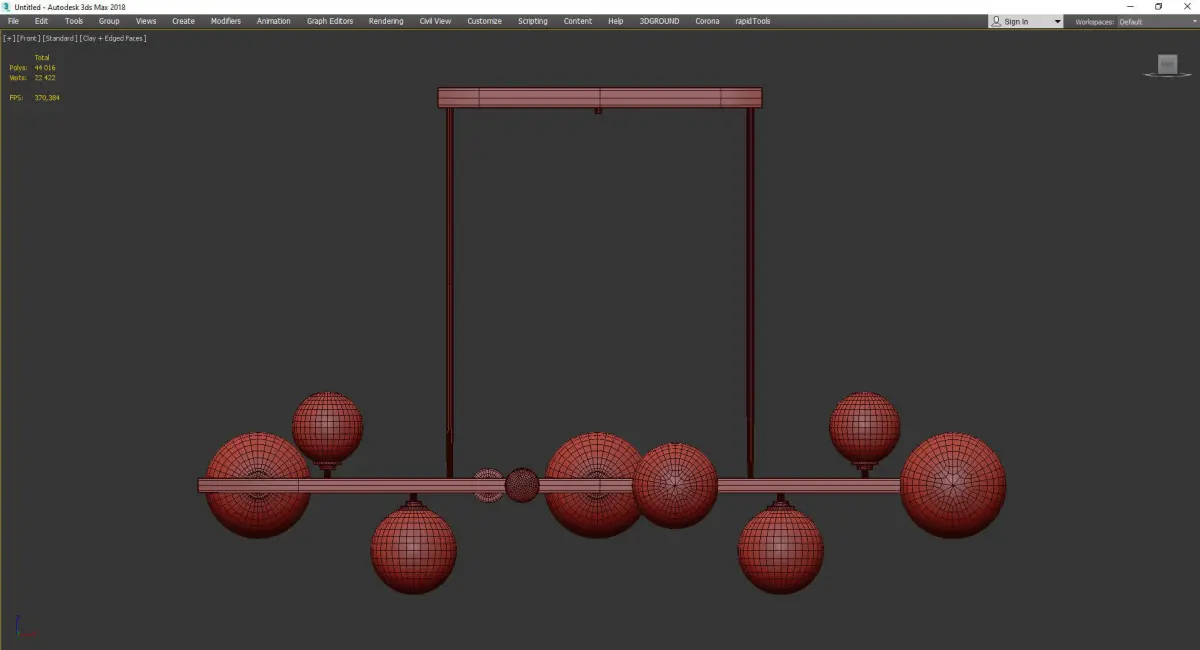Open the Animation menu
This screenshot has width=1200, height=650.
click(x=274, y=21)
